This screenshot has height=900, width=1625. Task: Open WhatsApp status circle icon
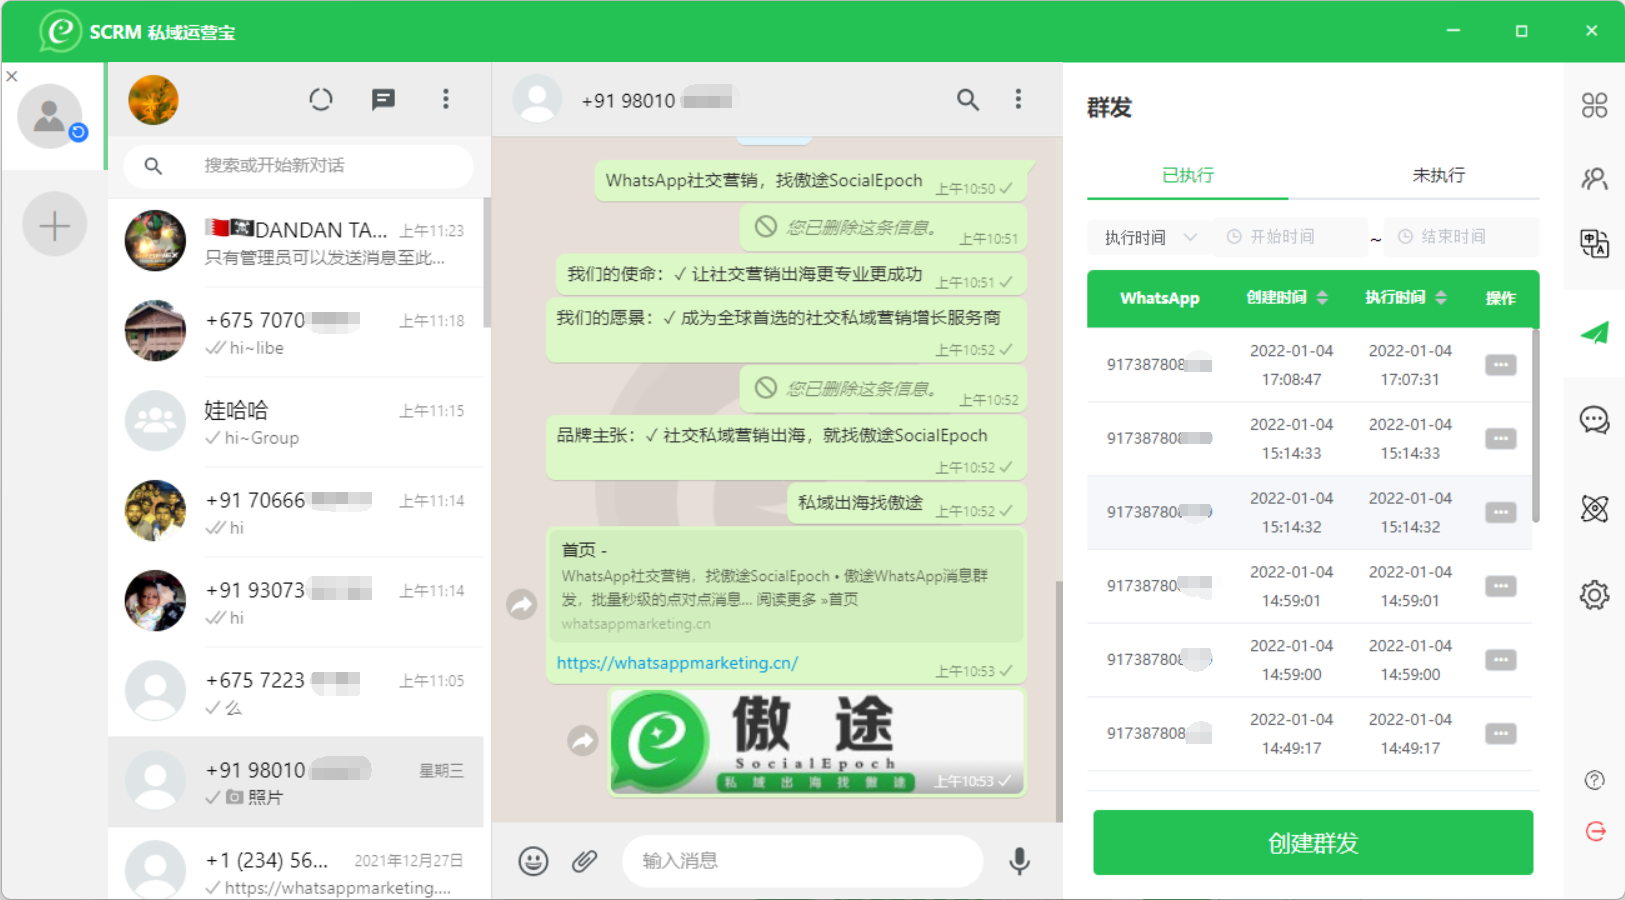pos(320,99)
